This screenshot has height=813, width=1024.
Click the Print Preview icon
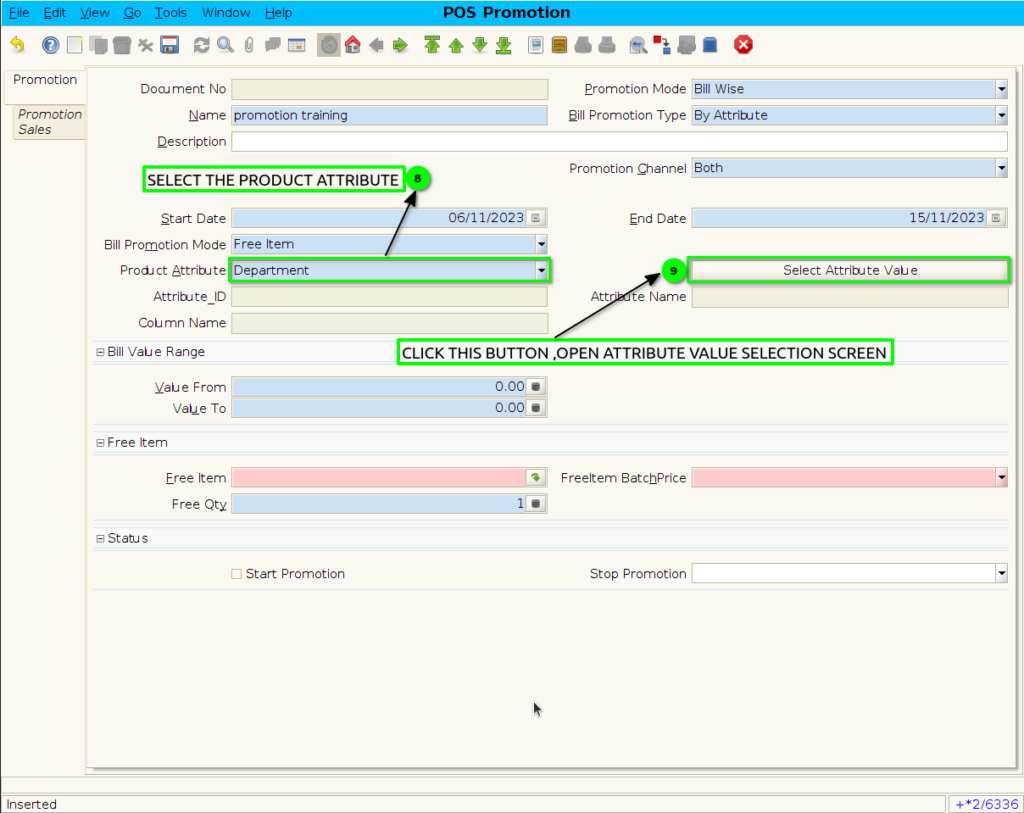(x=583, y=45)
